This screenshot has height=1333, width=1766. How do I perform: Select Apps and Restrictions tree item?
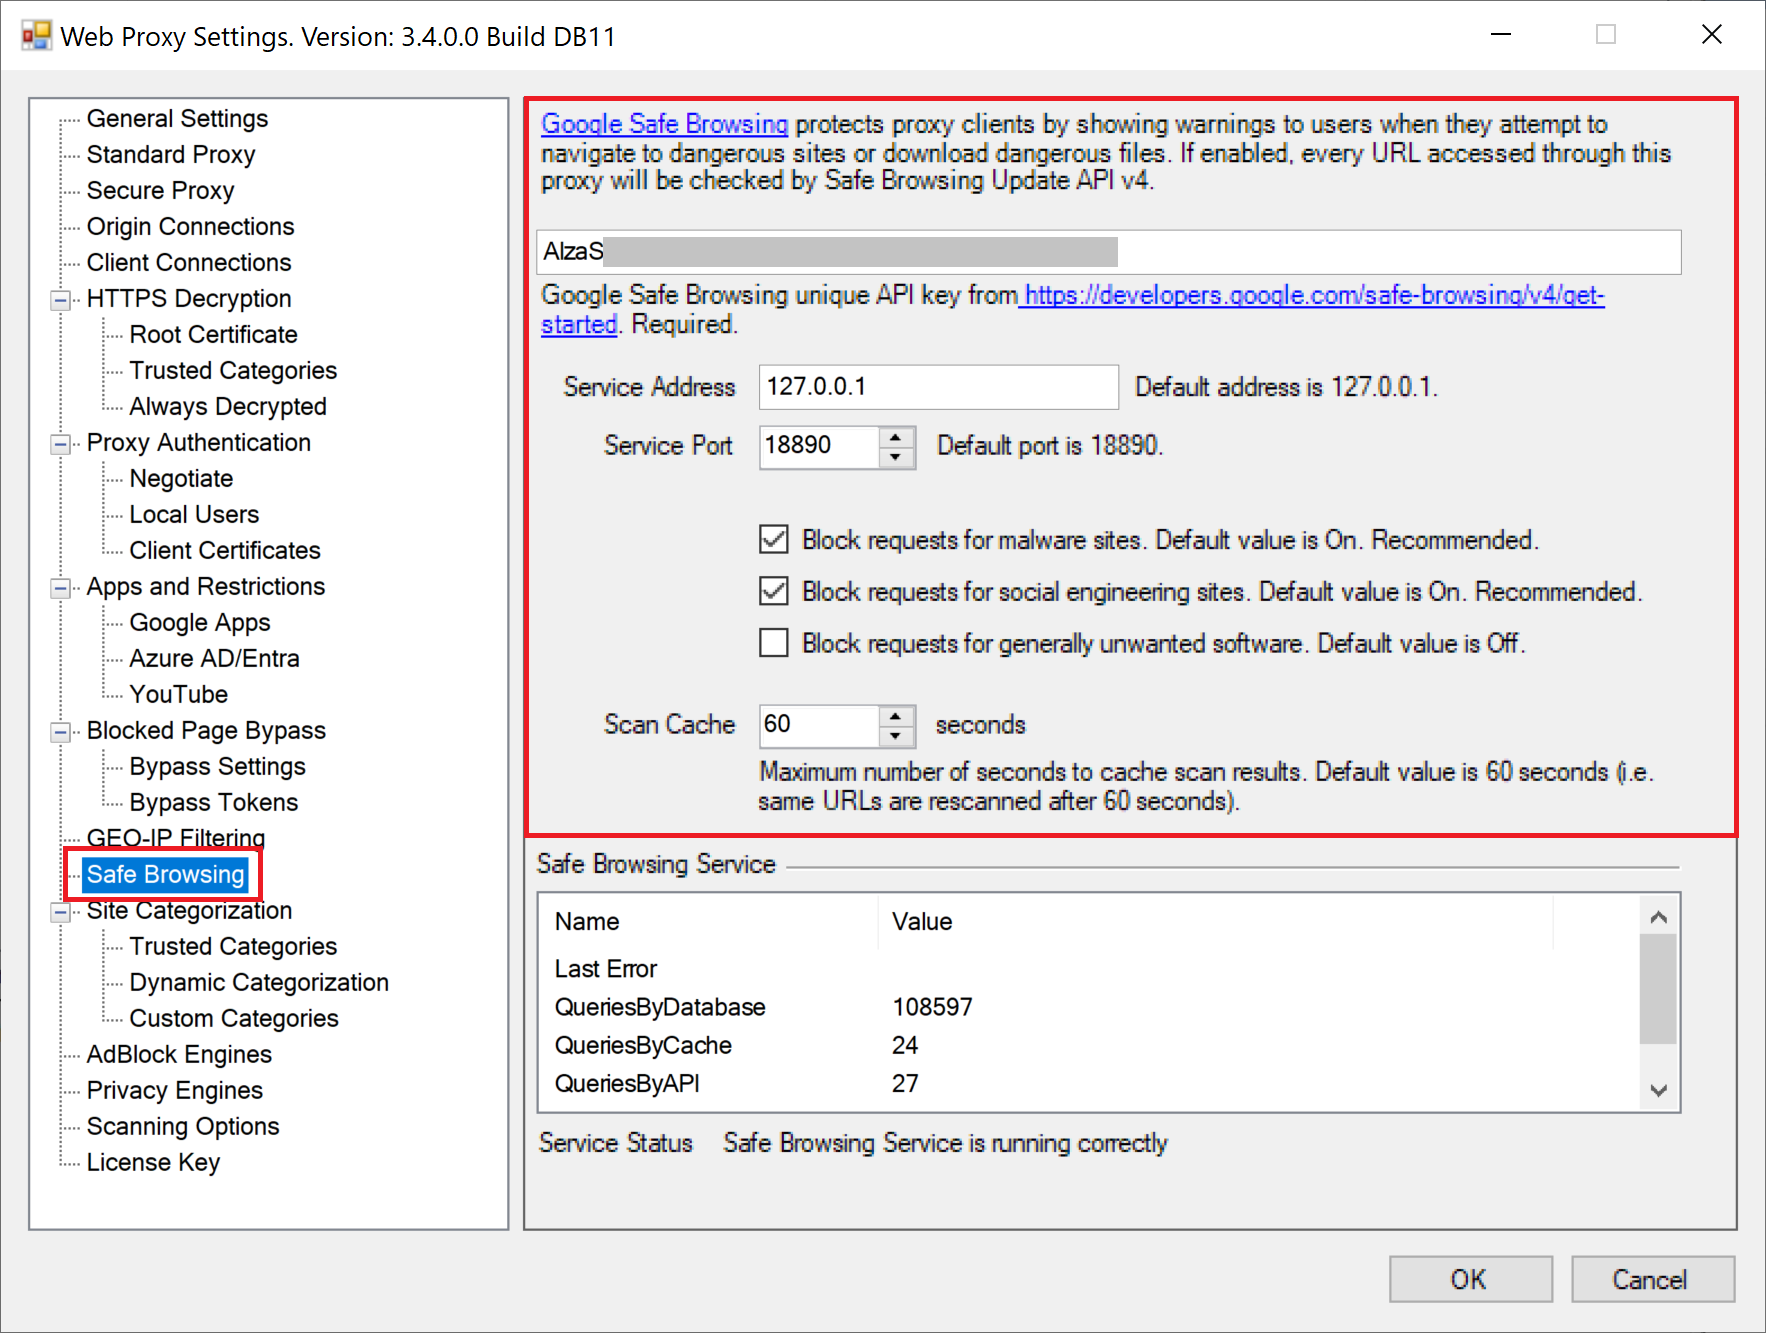(x=206, y=586)
